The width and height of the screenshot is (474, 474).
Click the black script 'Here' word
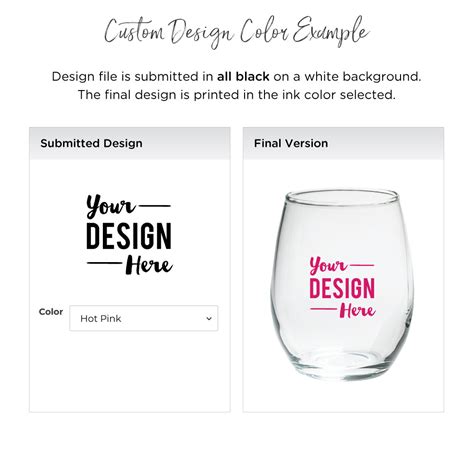point(149,265)
